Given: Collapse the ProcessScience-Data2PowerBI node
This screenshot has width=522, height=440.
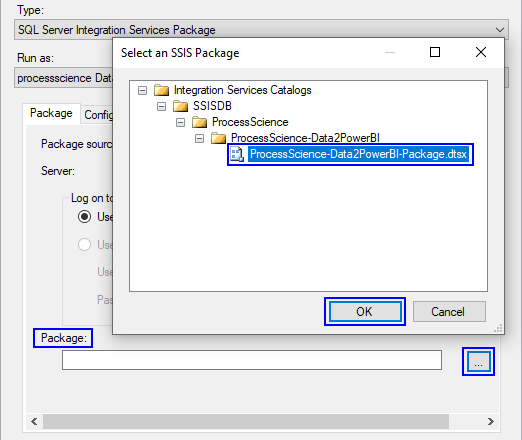Looking at the screenshot, I should point(199,138).
